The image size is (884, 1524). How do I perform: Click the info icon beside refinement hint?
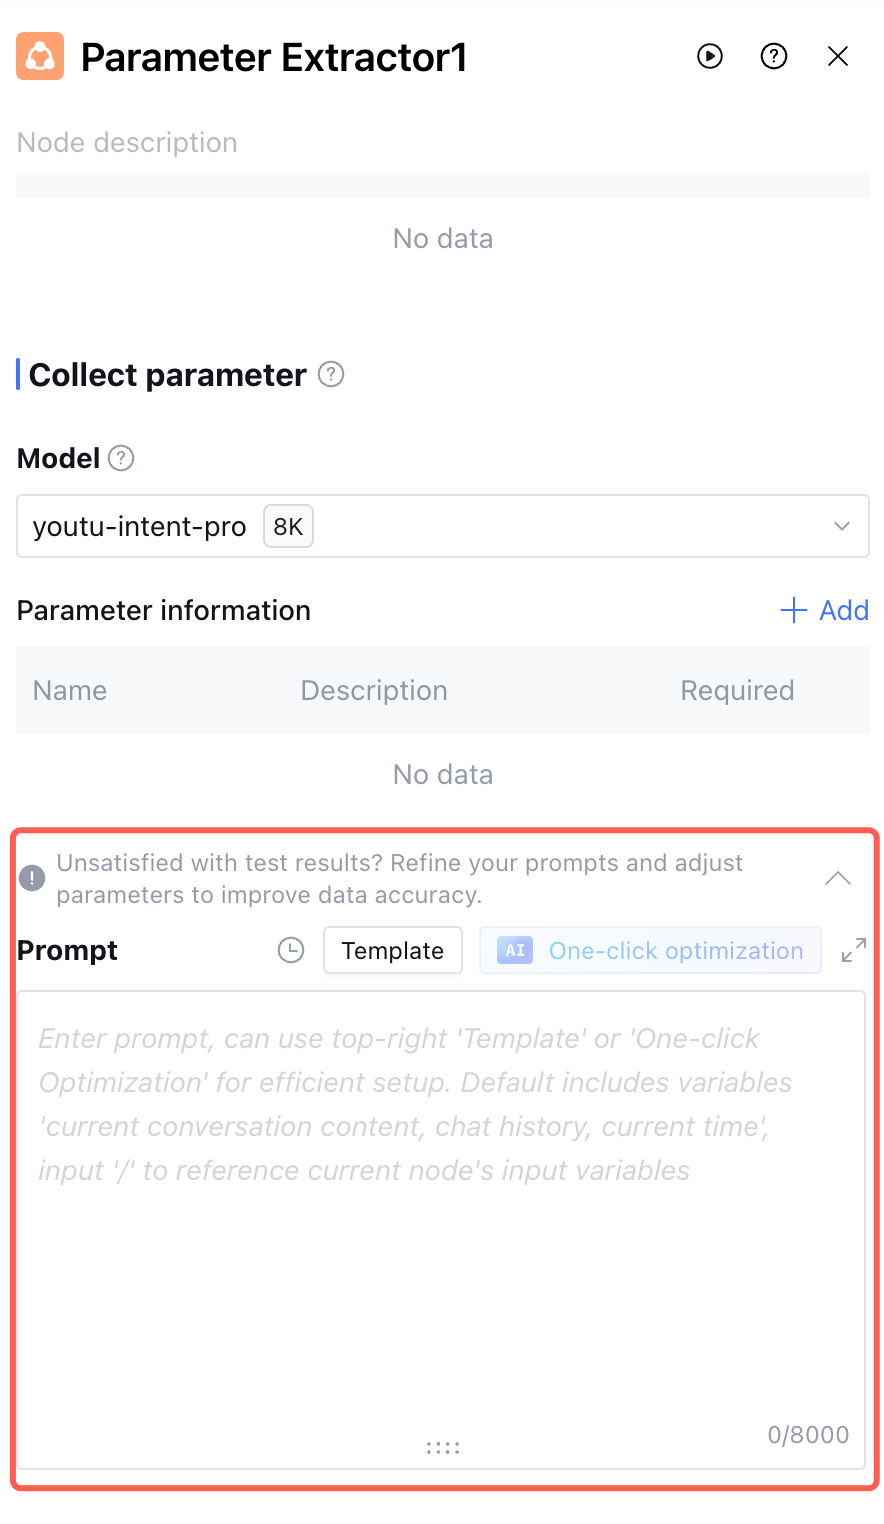[32, 878]
